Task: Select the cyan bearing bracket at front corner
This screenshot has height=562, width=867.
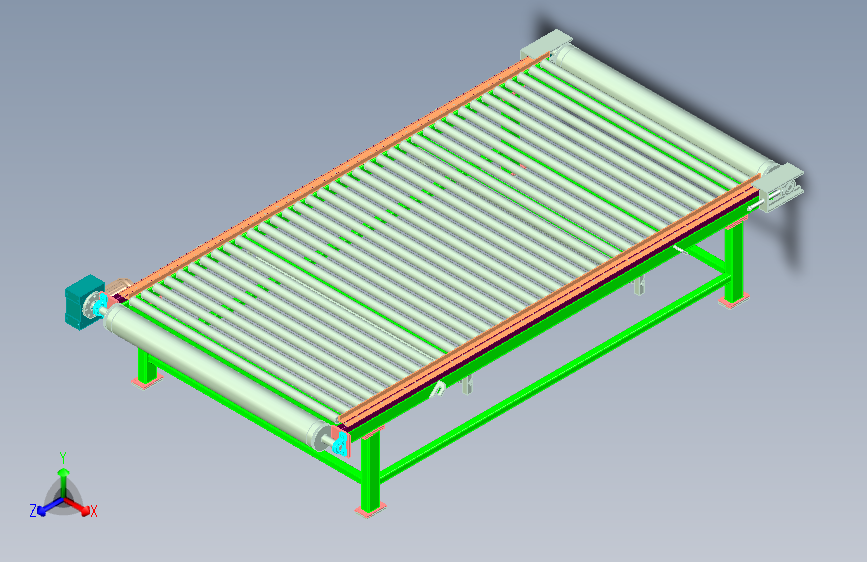Action: pos(341,443)
